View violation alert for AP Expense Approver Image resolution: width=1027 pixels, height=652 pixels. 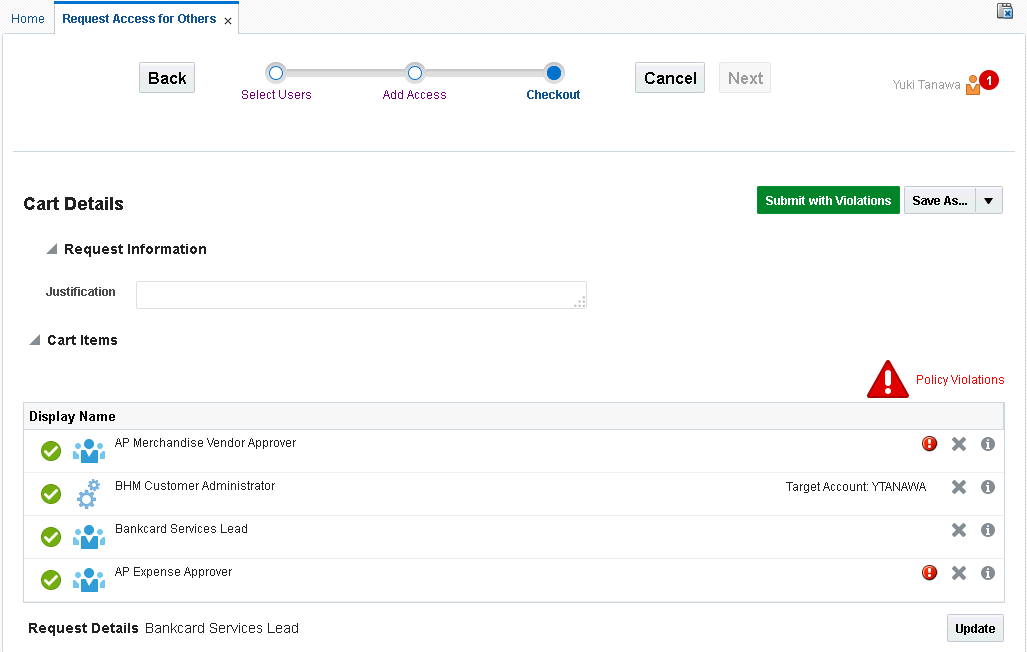click(929, 573)
